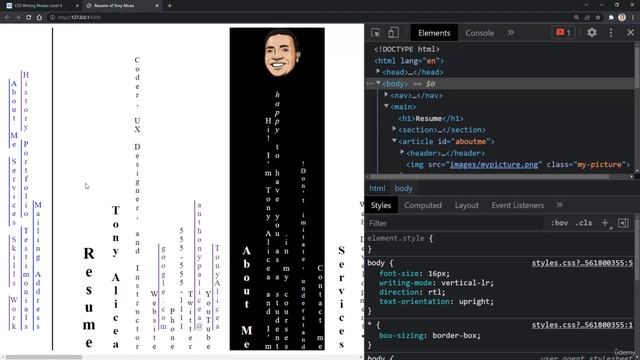Zoom magnifier icon in address bar
Screen dimensions: 640x360
[576, 18]
